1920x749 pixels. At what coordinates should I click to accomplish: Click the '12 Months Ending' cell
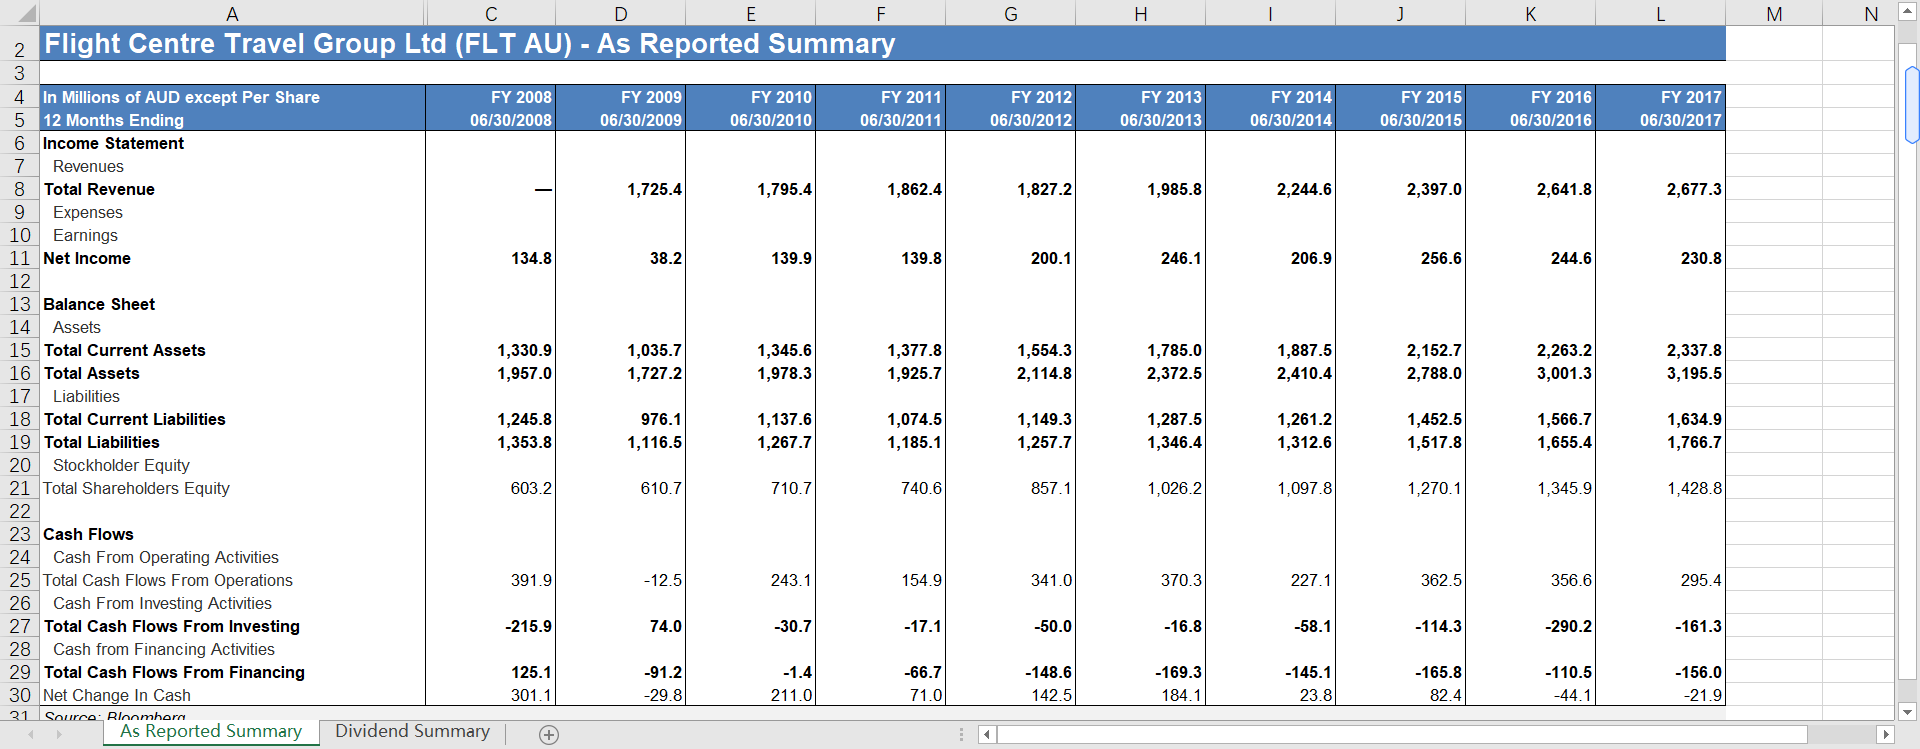click(x=232, y=120)
